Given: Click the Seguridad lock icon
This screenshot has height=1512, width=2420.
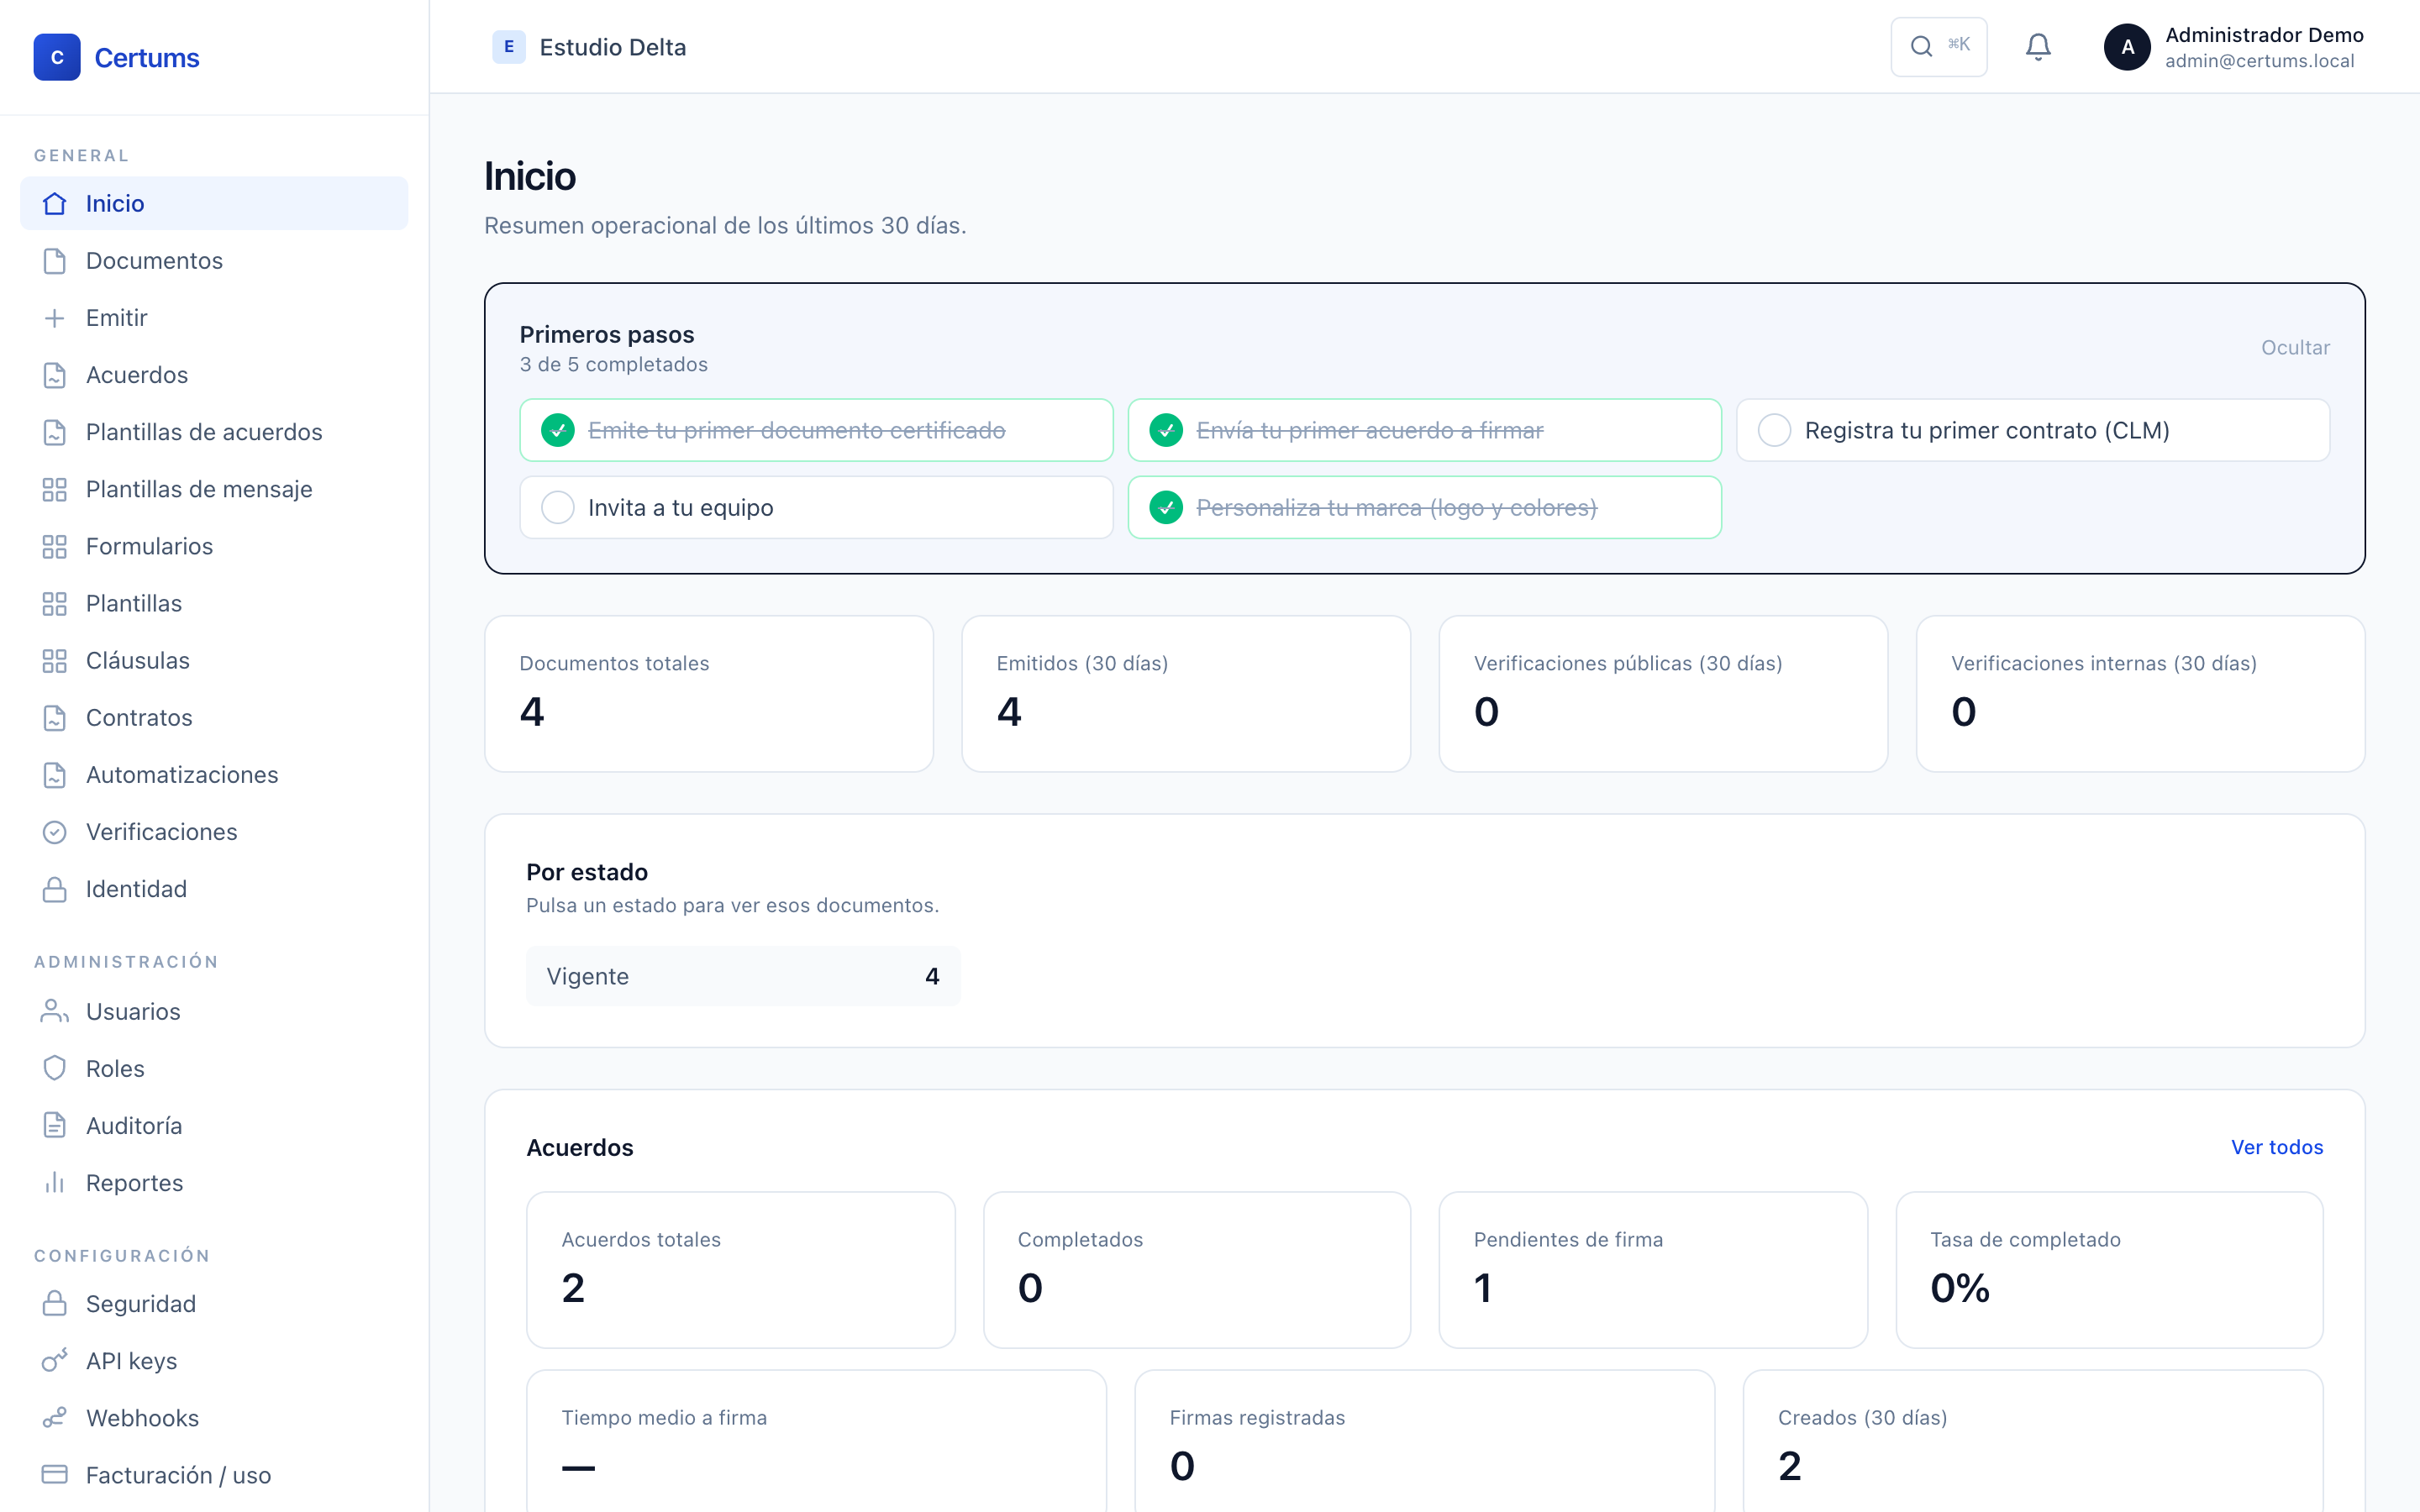Looking at the screenshot, I should (x=55, y=1303).
